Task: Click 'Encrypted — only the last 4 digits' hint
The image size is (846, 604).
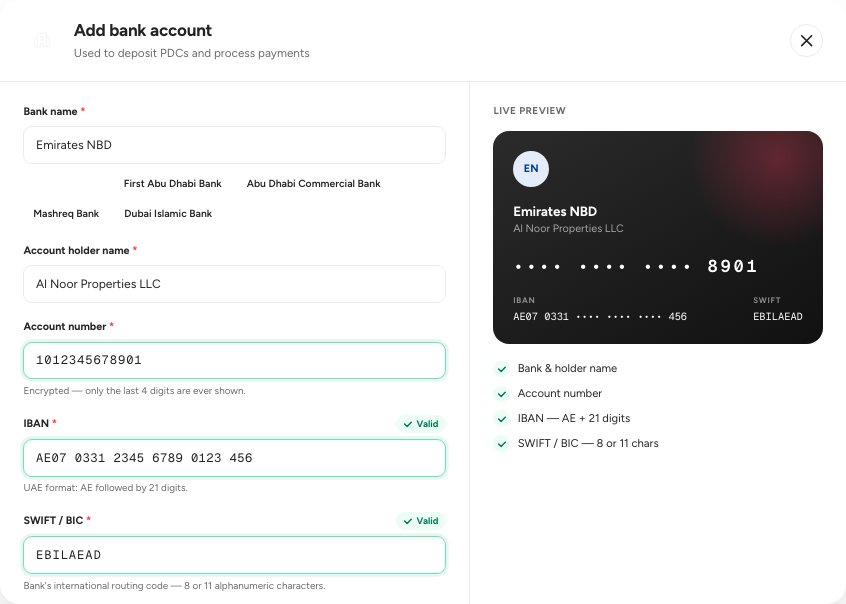Action: pos(134,391)
